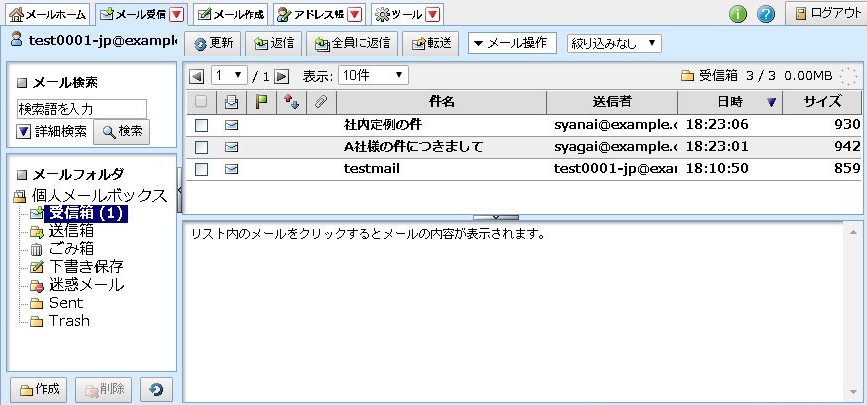Sort by the green flag column icon
Screen dimensions: 867x405
pos(261,101)
